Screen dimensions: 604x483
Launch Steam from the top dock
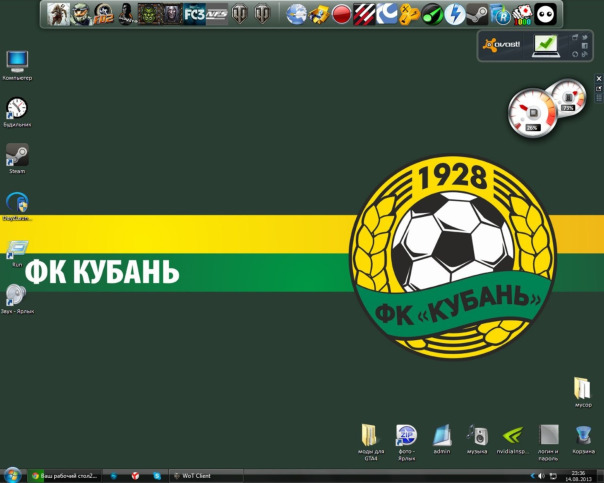point(478,14)
